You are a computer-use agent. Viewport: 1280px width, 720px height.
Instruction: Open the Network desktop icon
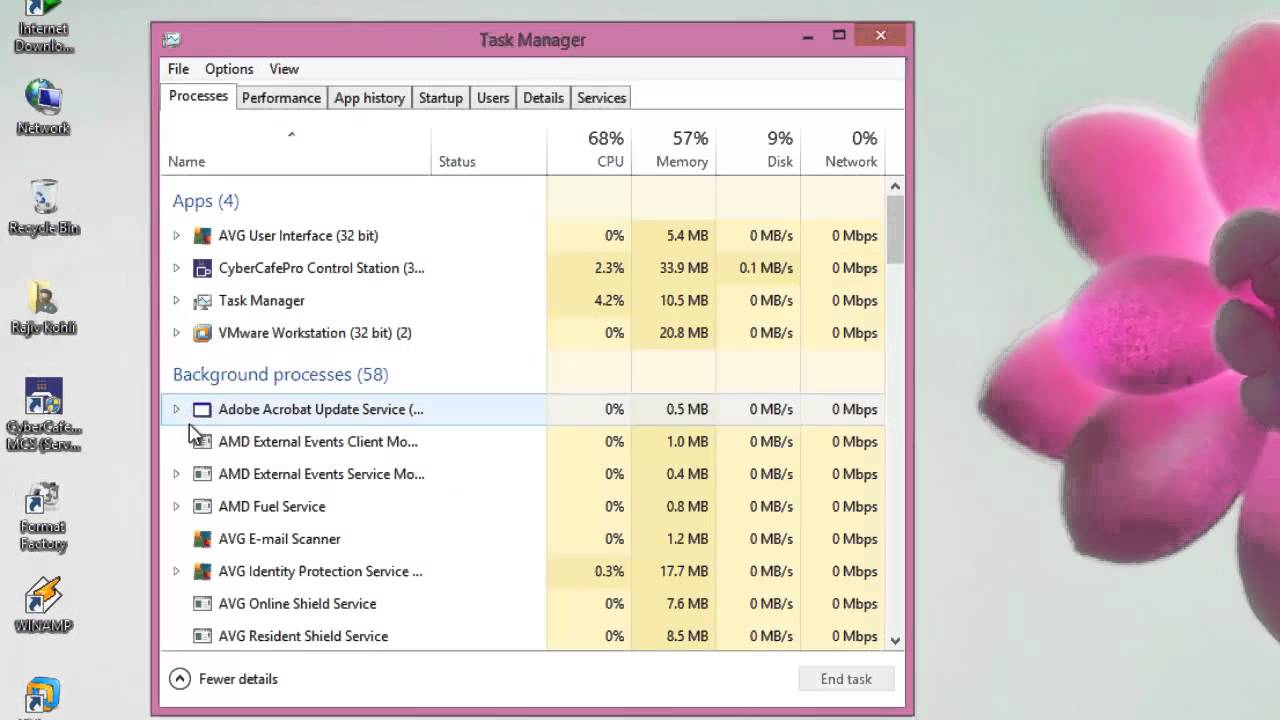coord(43,107)
